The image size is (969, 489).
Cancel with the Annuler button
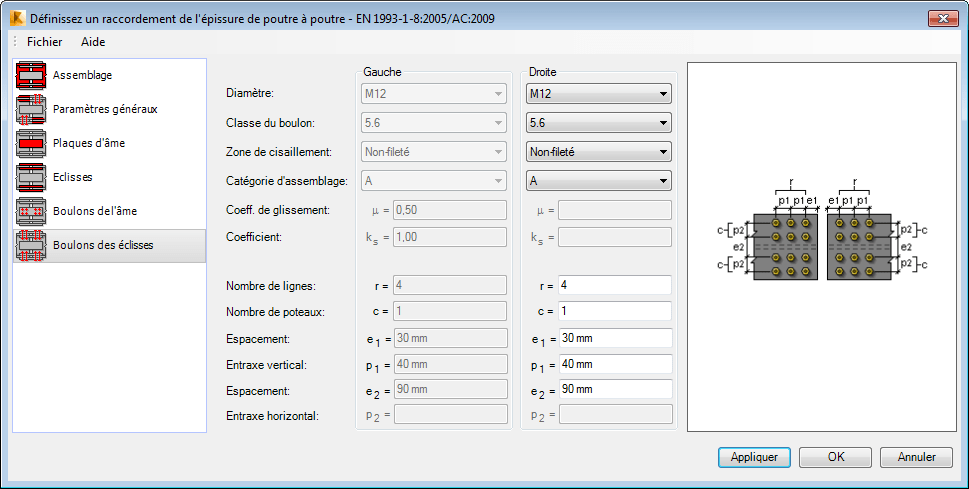click(x=916, y=457)
